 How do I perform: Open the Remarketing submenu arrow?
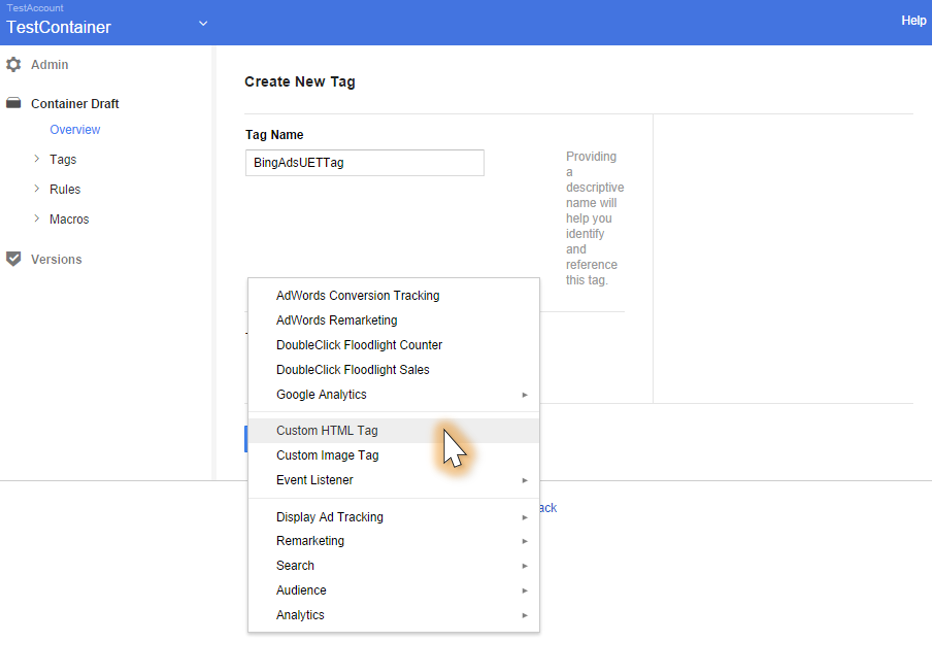pos(524,541)
